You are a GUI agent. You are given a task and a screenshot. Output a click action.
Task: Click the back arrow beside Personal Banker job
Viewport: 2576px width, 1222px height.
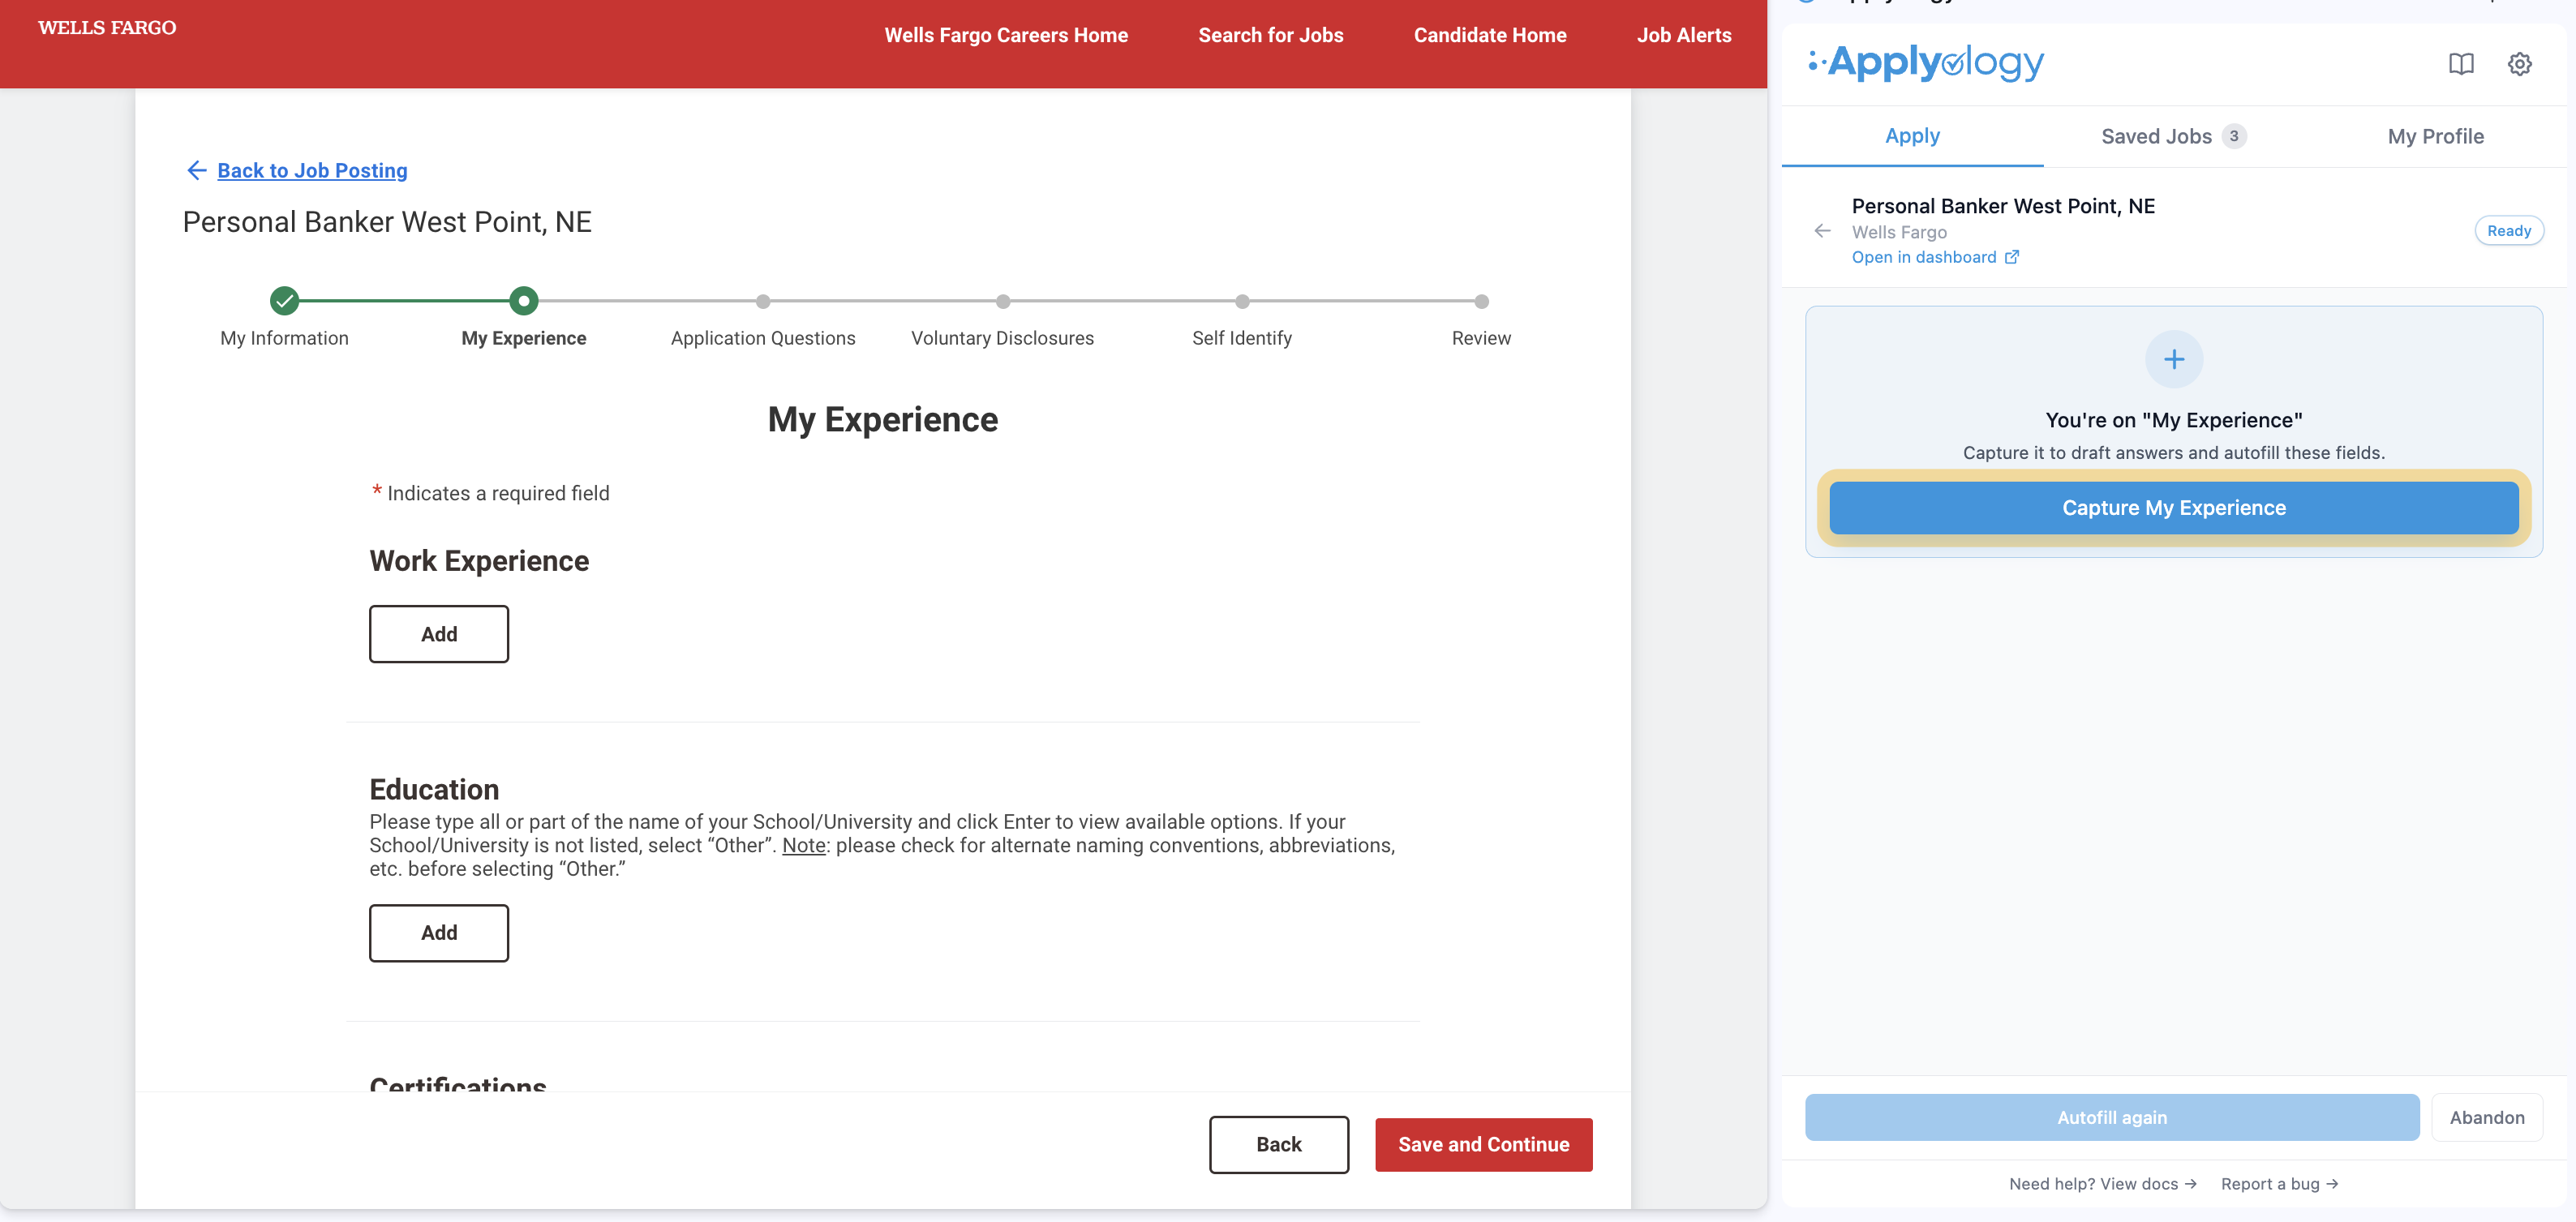coord(1822,231)
